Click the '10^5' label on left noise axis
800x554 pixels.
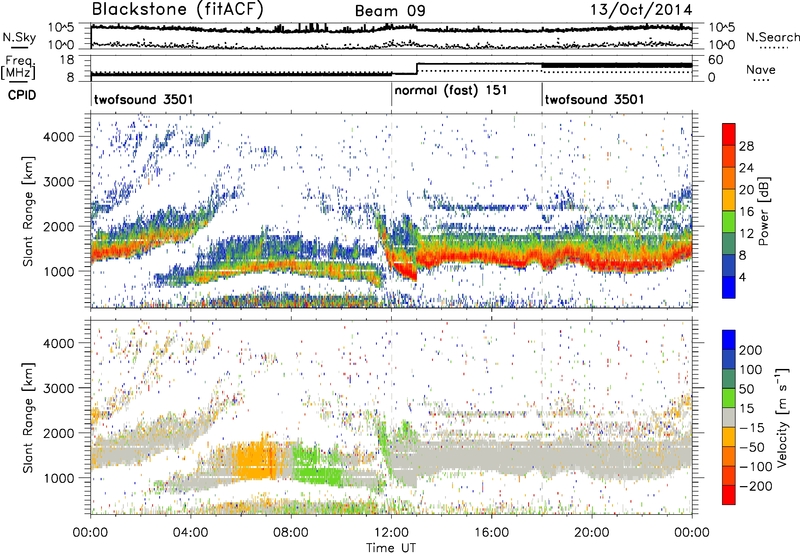pyautogui.click(x=61, y=27)
